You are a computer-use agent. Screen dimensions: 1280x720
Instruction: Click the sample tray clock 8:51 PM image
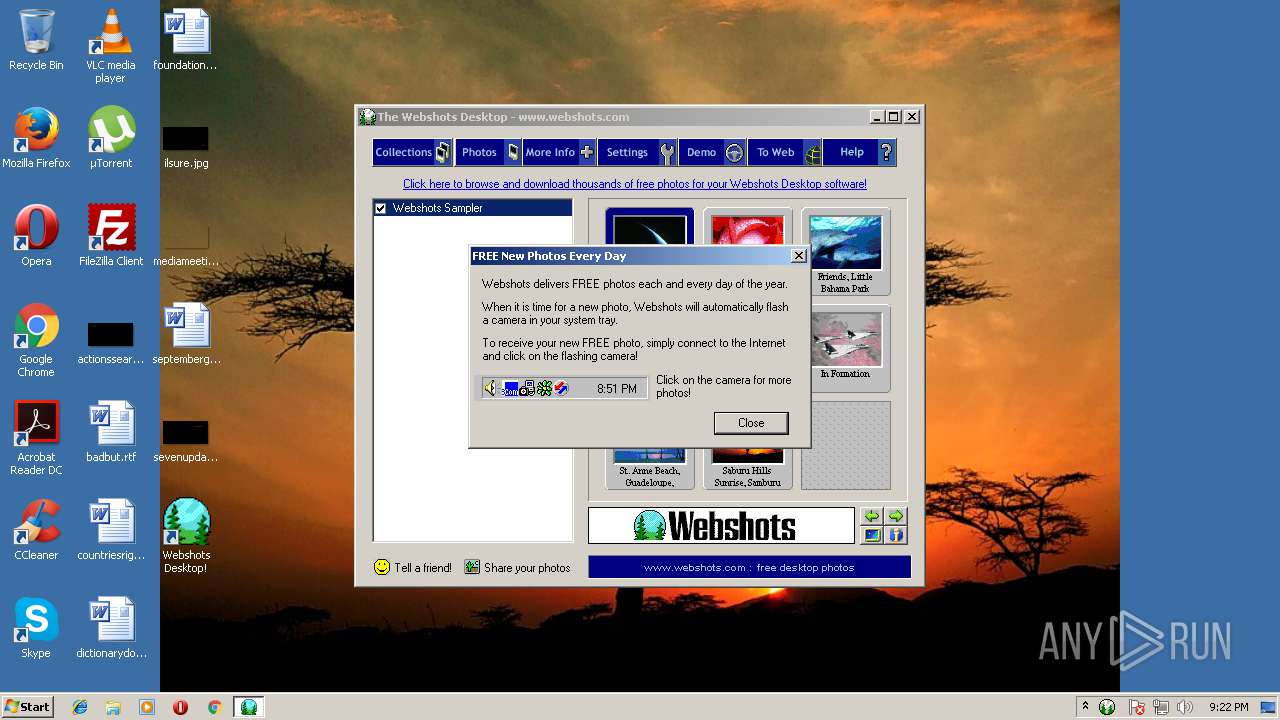(564, 388)
